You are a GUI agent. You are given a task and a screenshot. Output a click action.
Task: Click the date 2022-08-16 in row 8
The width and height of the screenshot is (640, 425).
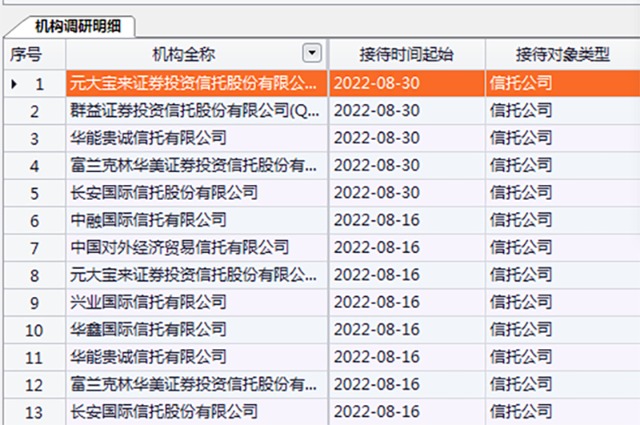377,275
